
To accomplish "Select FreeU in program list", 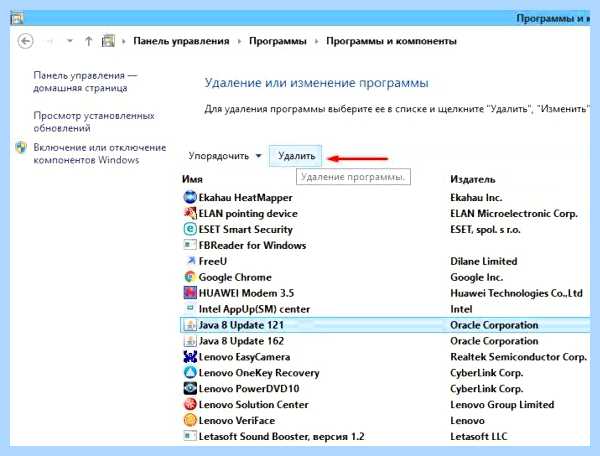I will pos(213,261).
